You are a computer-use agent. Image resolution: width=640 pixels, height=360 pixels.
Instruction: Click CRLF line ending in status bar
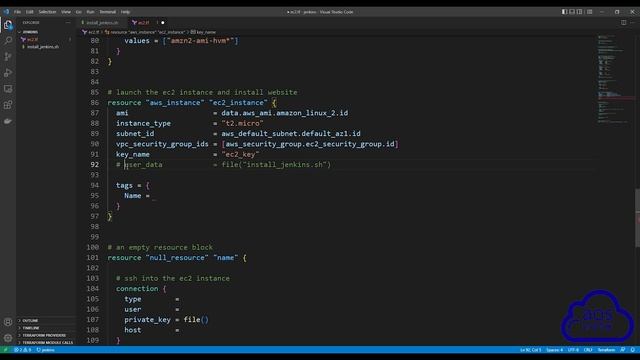(588, 350)
